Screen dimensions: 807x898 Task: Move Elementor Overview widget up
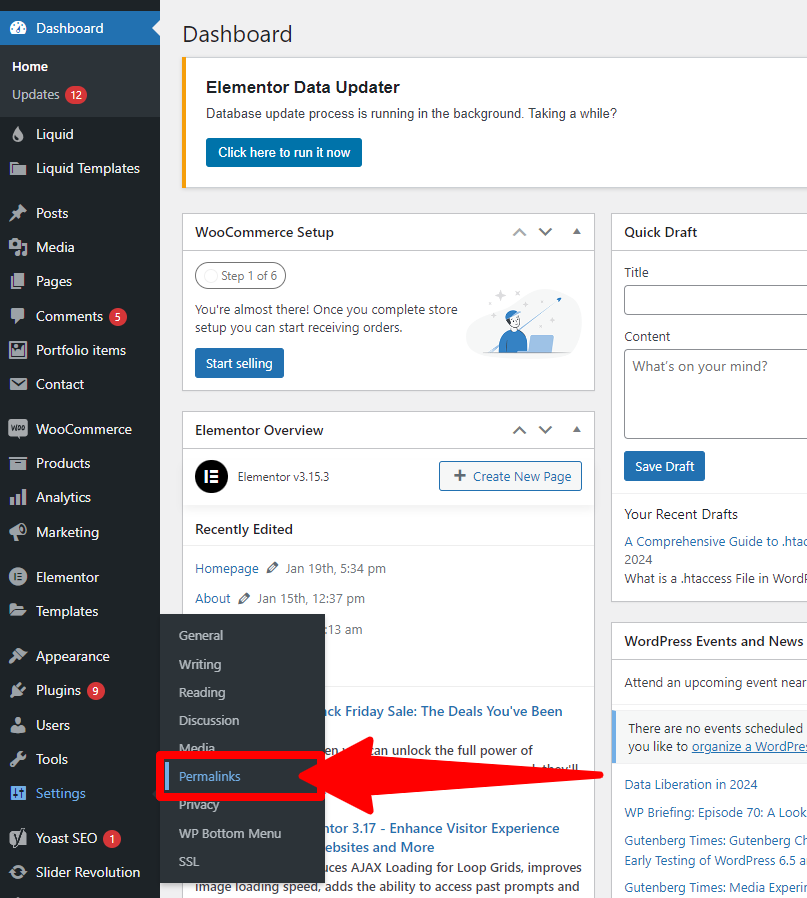pos(519,430)
